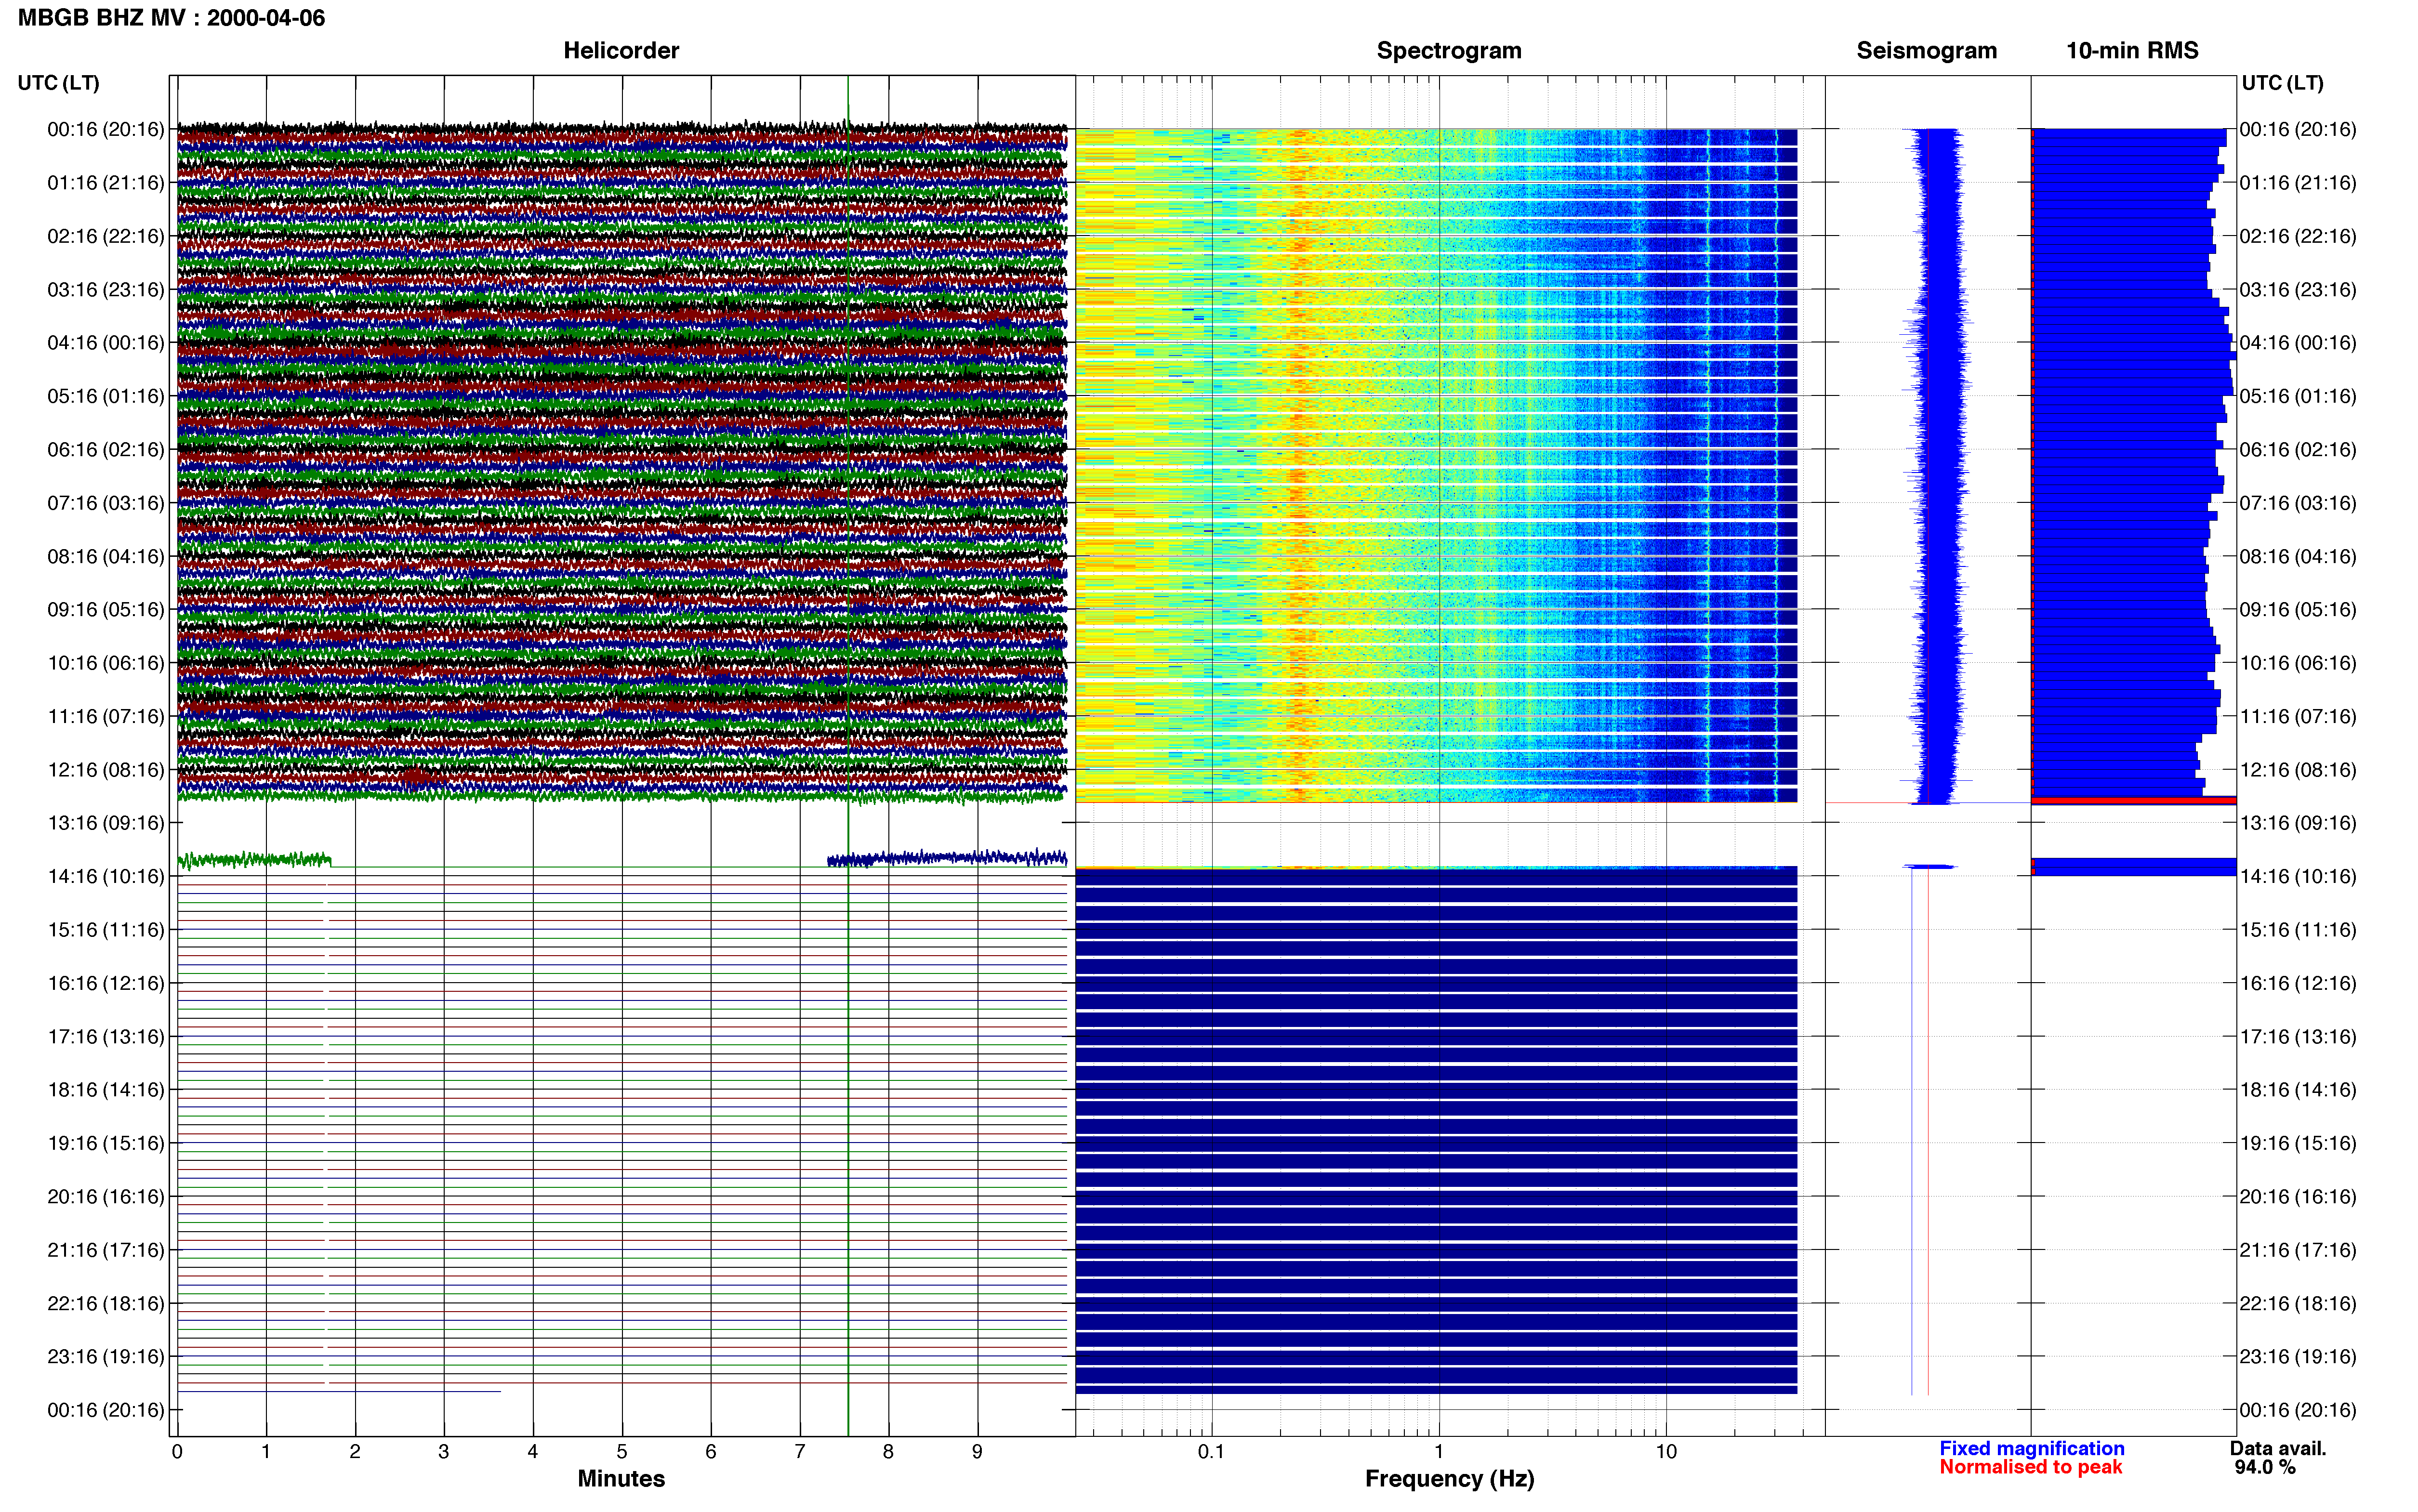
Task: Click the left UTC (LT) axis label
Action: [58, 83]
